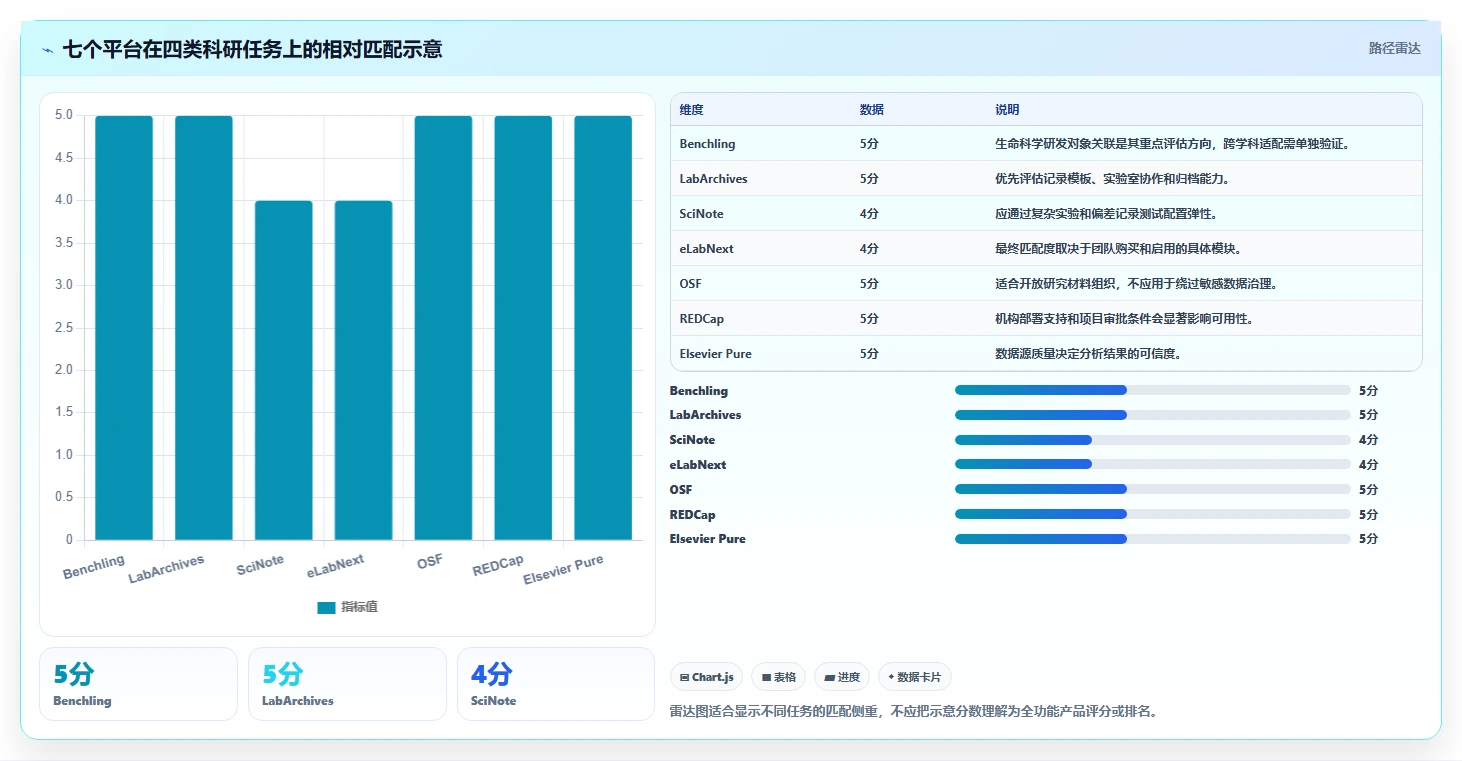1462x761 pixels.
Task: Select the LabArchives bar in the bar chart
Action: 204,328
